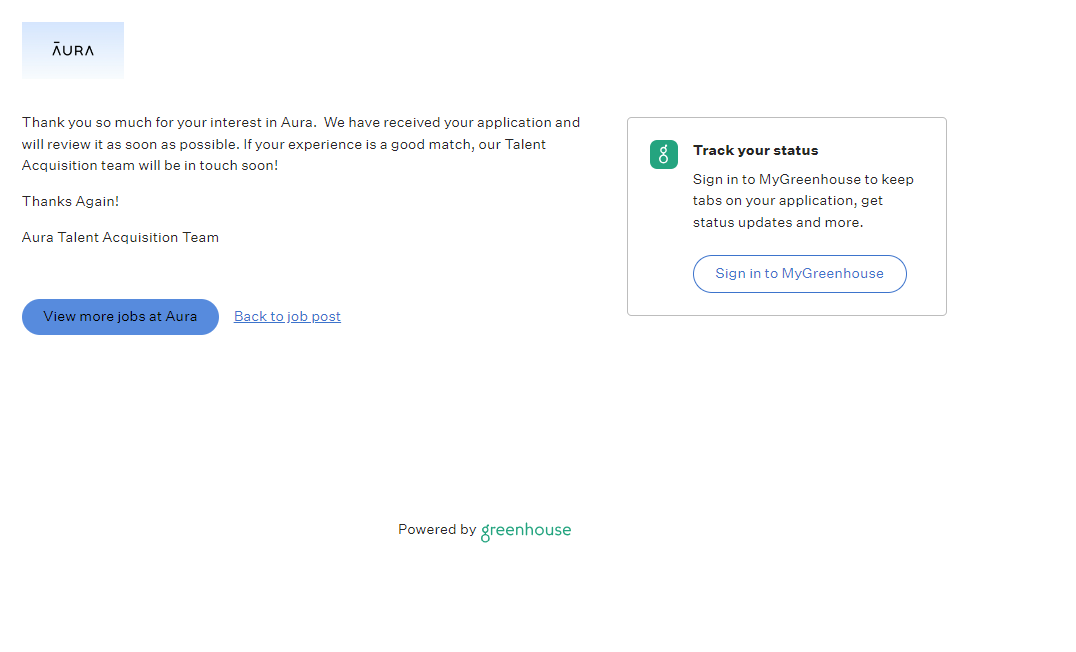
Task: Click the Track your status heading
Action: point(755,150)
